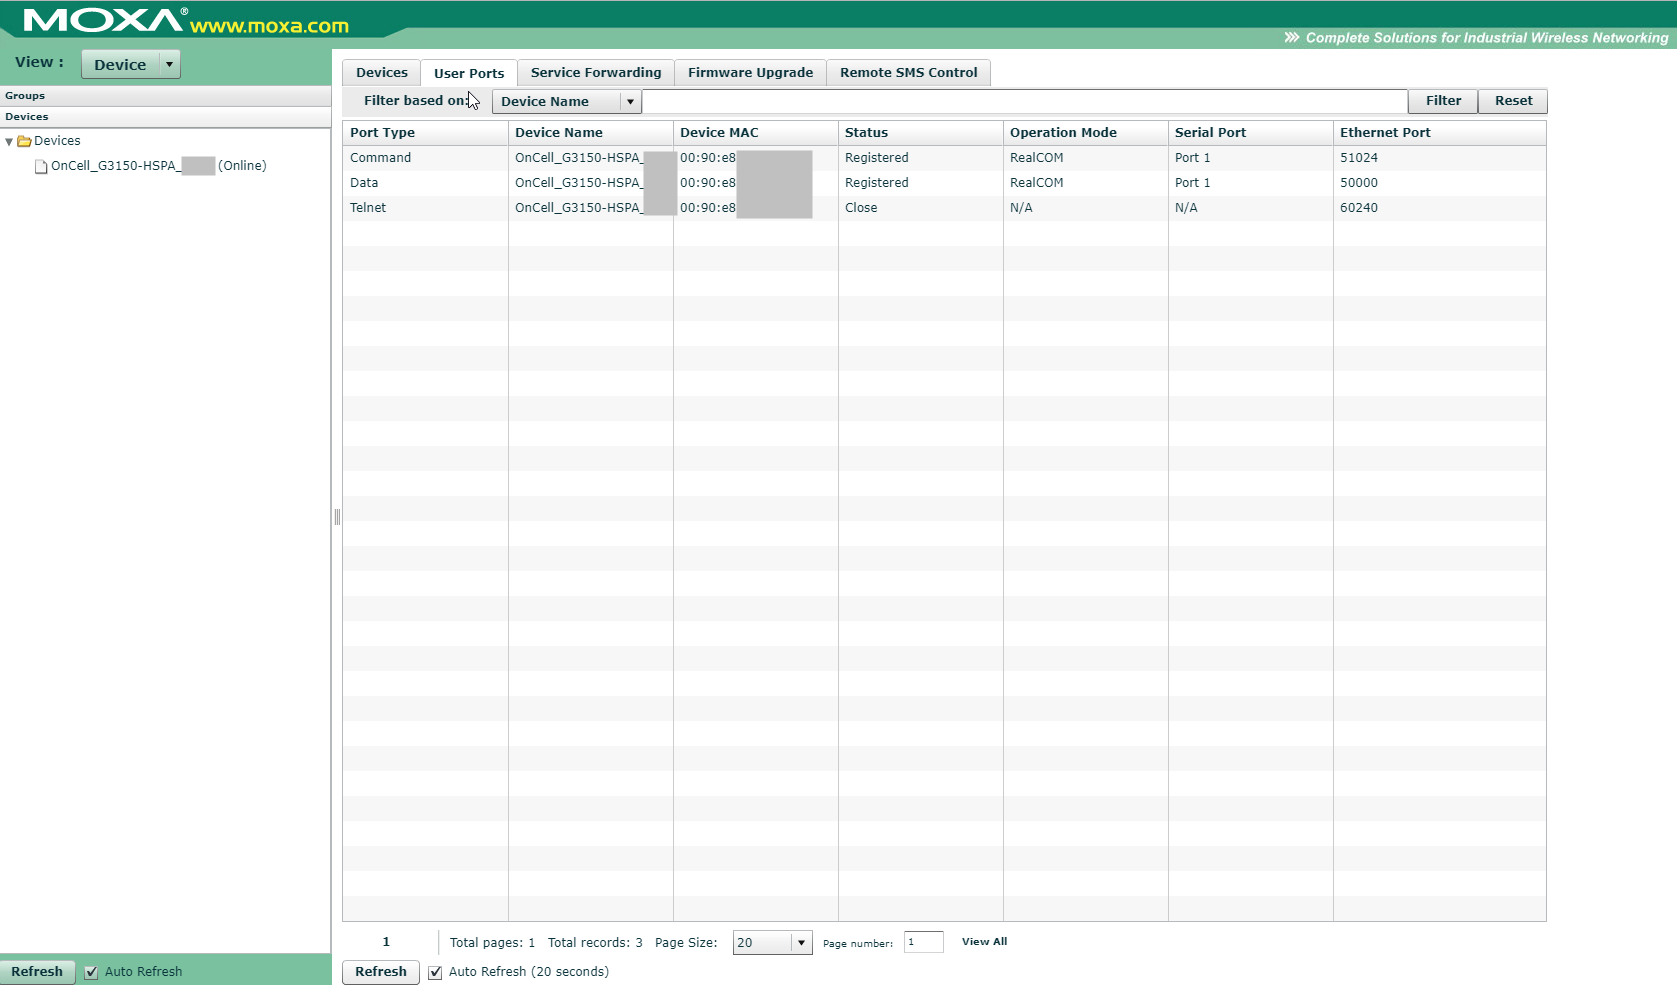Select the Groups panel header
Screen dimensions: 1677x985
click(x=165, y=96)
